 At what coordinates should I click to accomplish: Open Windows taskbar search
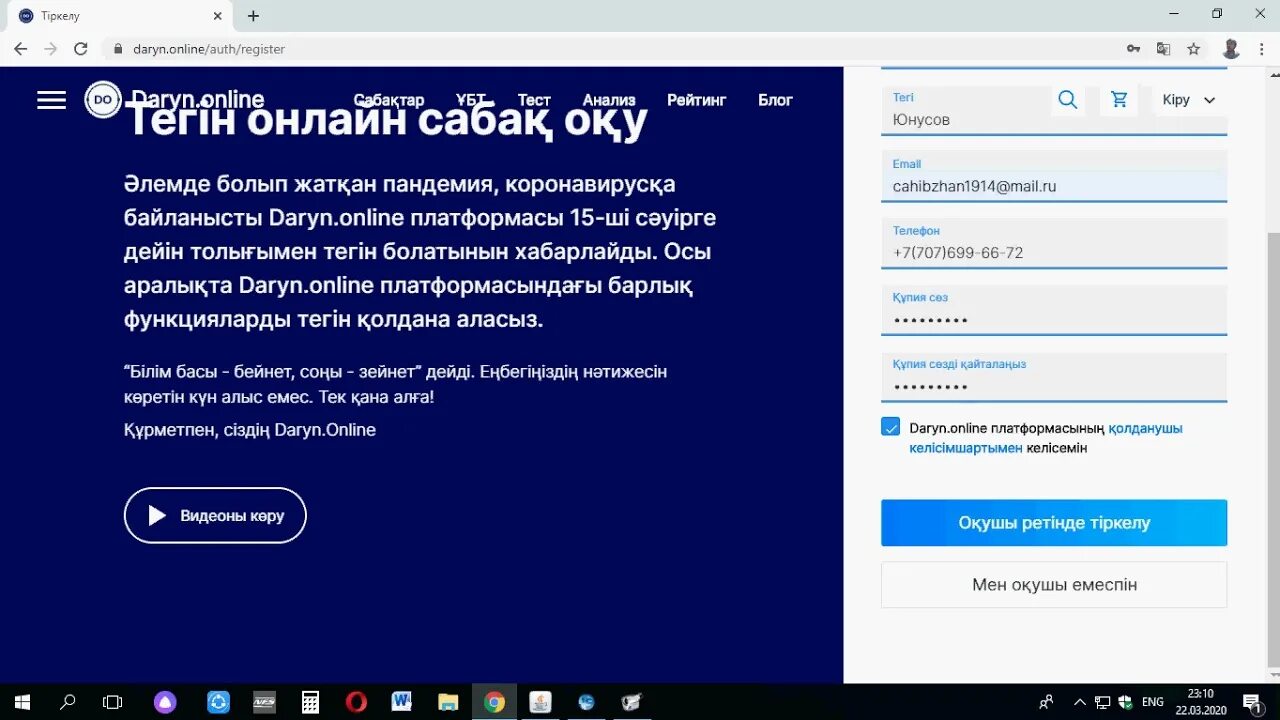coord(67,702)
